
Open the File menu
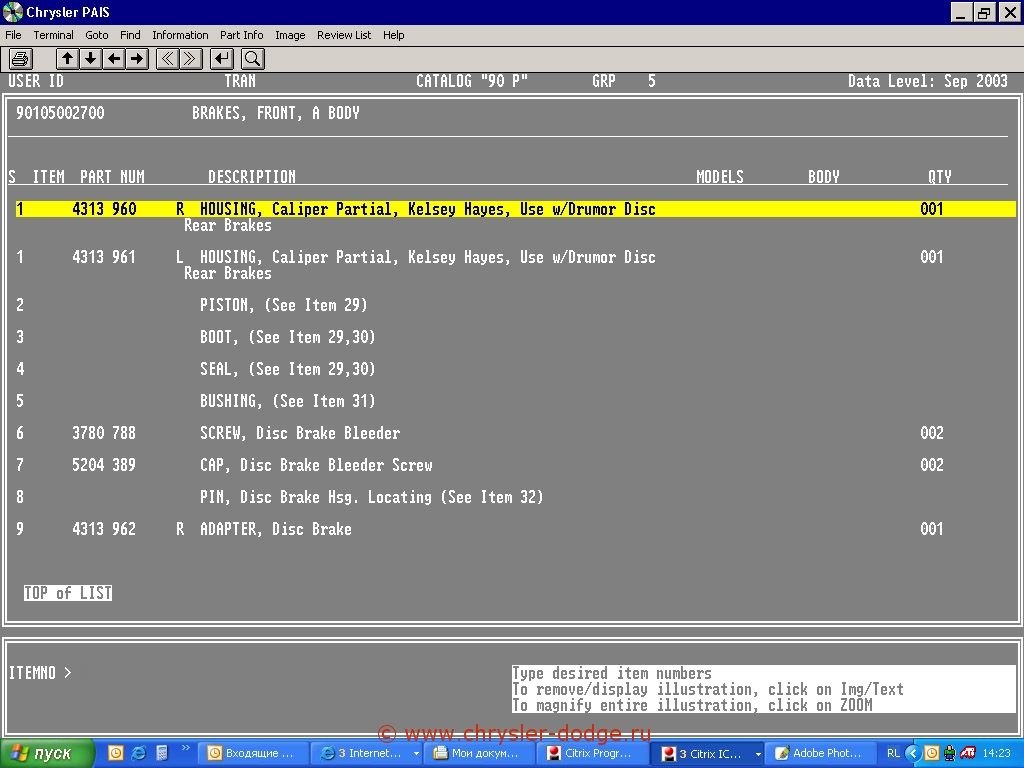click(x=13, y=35)
